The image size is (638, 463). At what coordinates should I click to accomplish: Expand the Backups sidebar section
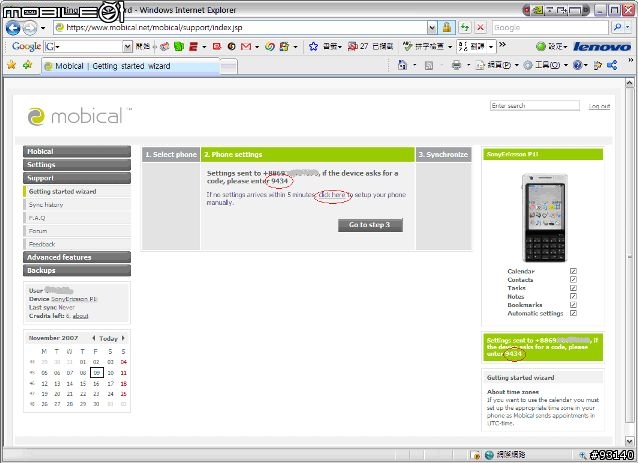click(x=77, y=270)
